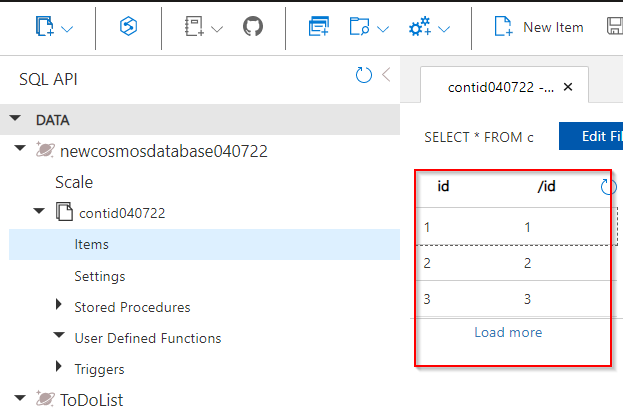Image resolution: width=623 pixels, height=409 pixels.
Task: Collapse the DATA section
Action: pyautogui.click(x=16, y=119)
